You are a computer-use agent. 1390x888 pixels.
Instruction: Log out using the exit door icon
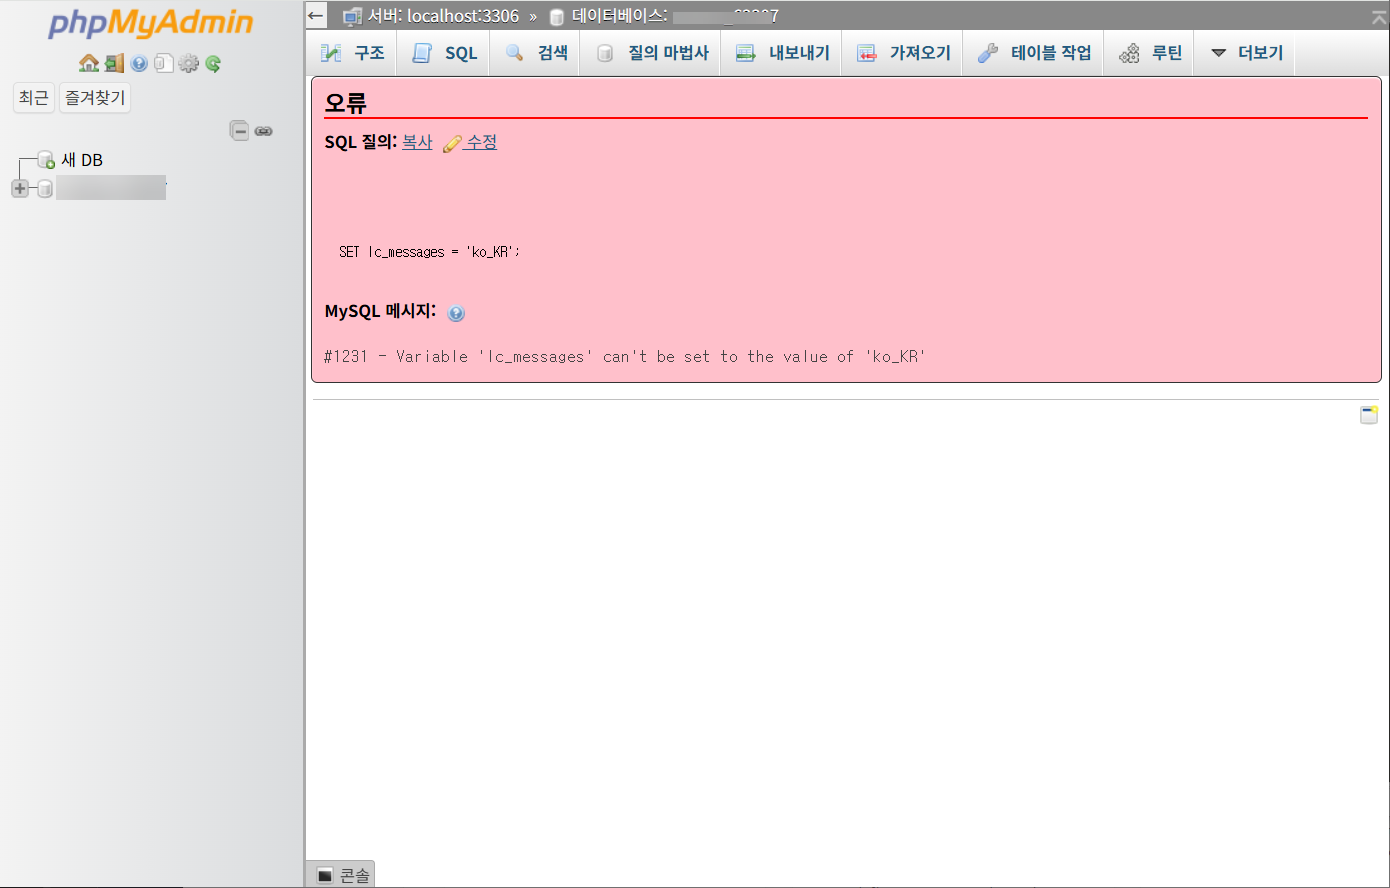[x=115, y=63]
